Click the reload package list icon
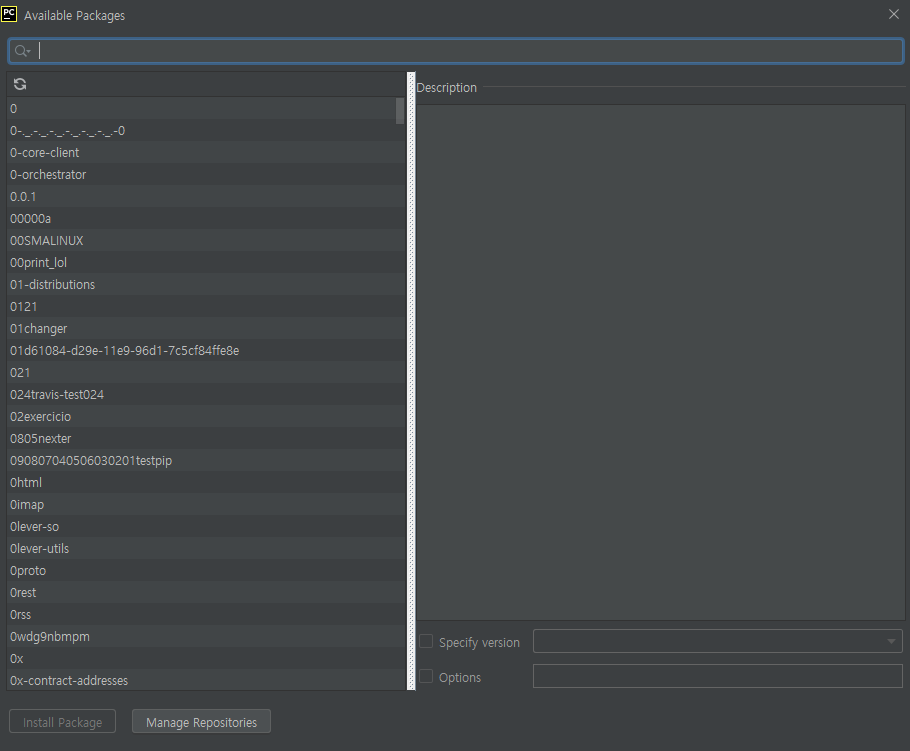910x751 pixels. pyautogui.click(x=20, y=84)
